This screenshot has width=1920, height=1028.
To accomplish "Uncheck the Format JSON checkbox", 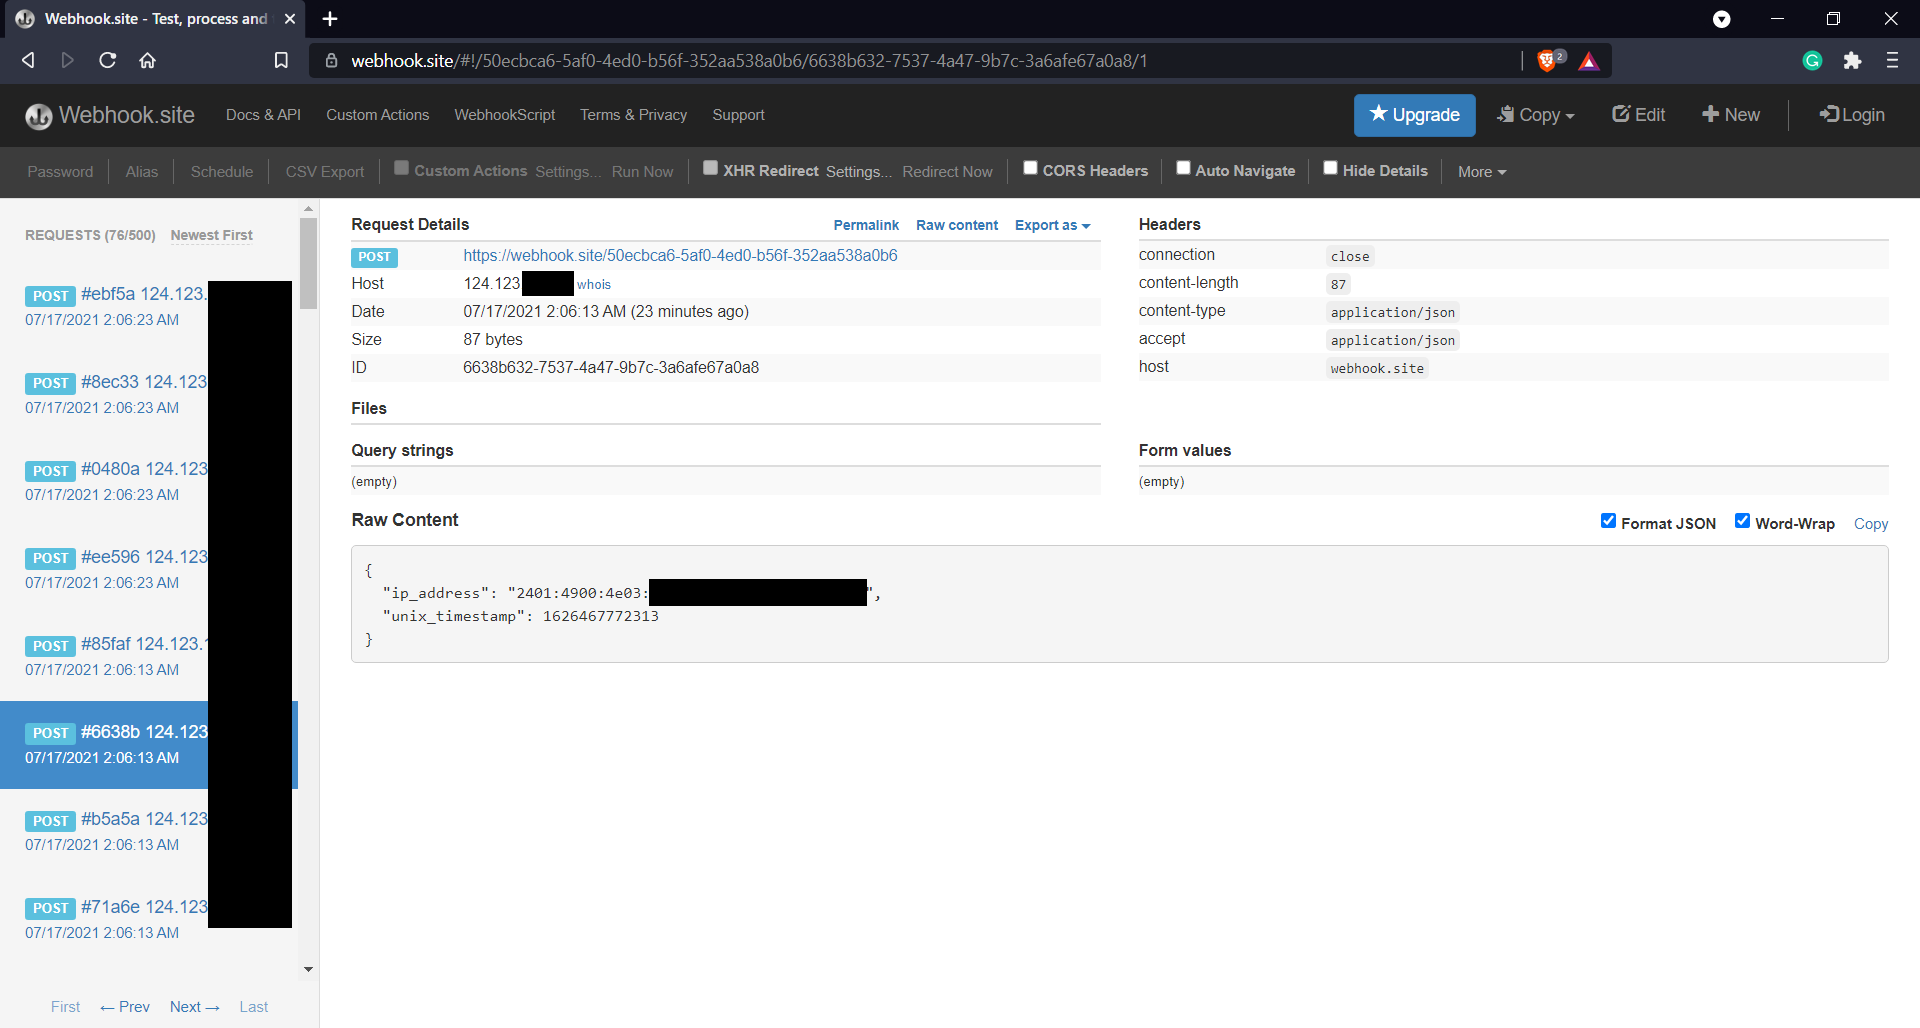I will coord(1608,521).
